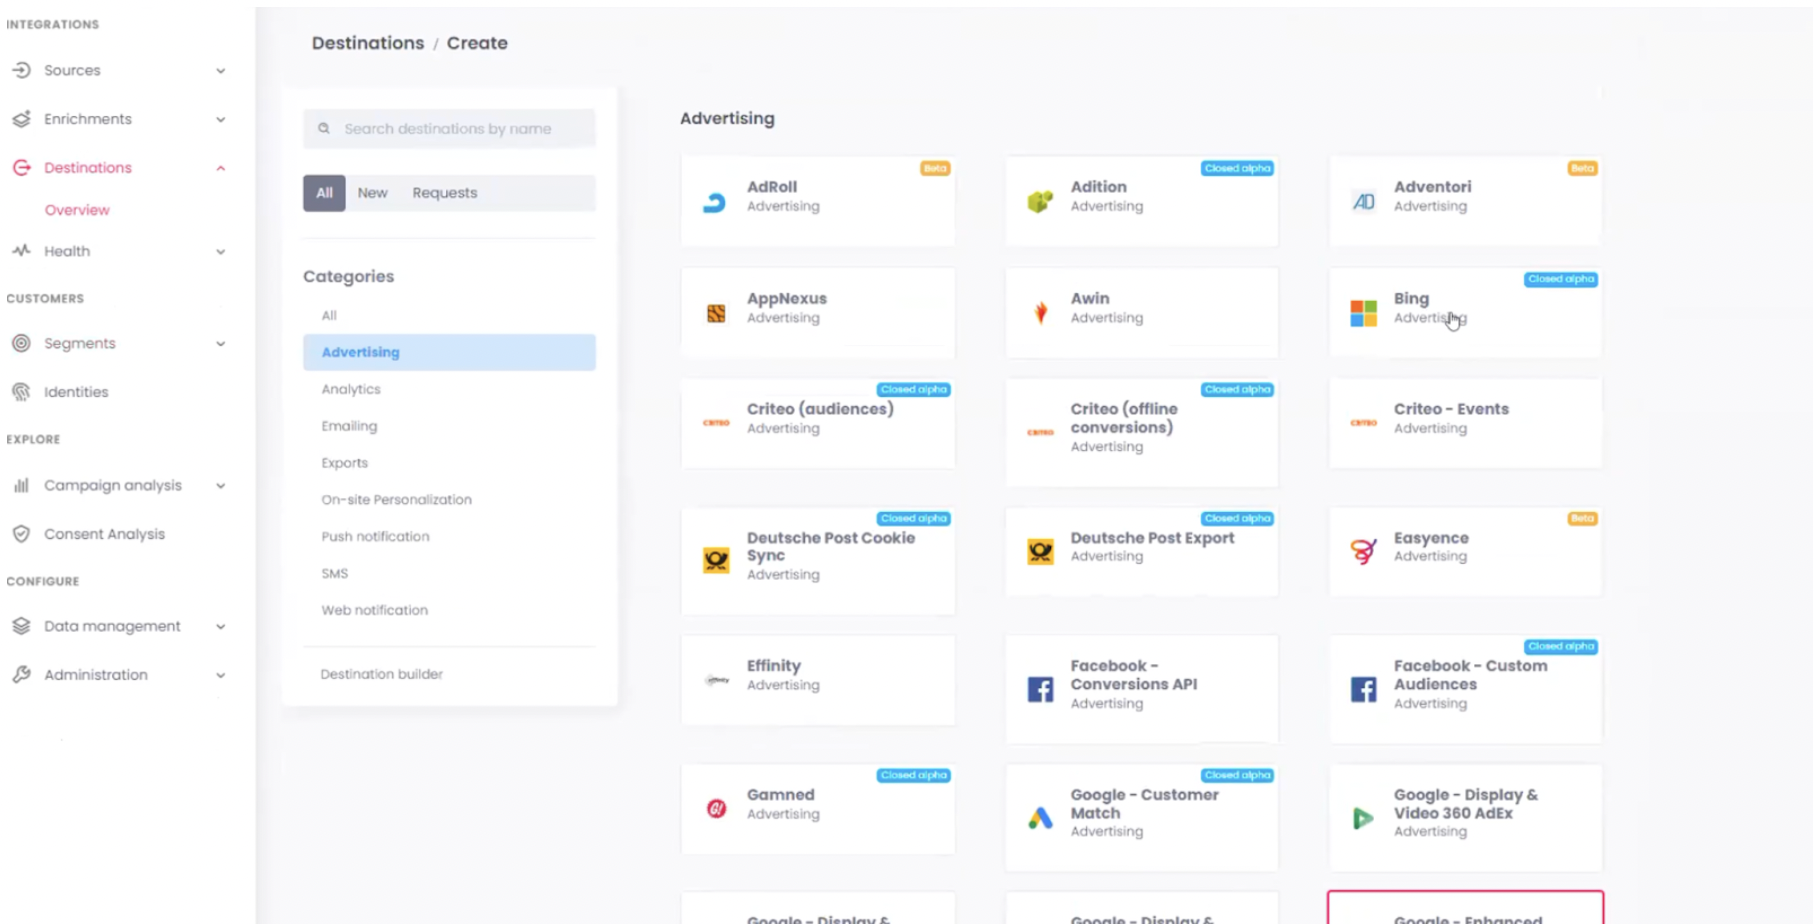Click the Segments target icon

tap(21, 343)
